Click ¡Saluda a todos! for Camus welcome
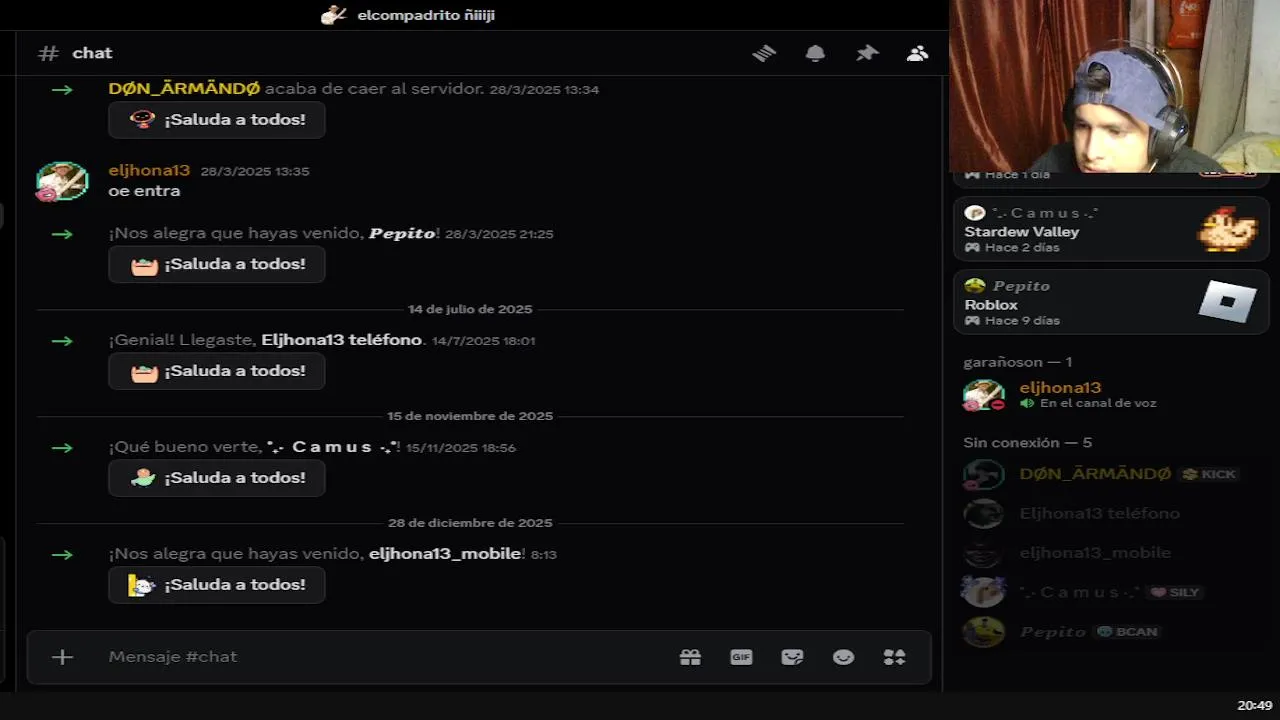This screenshot has width=1280, height=720. (217, 478)
